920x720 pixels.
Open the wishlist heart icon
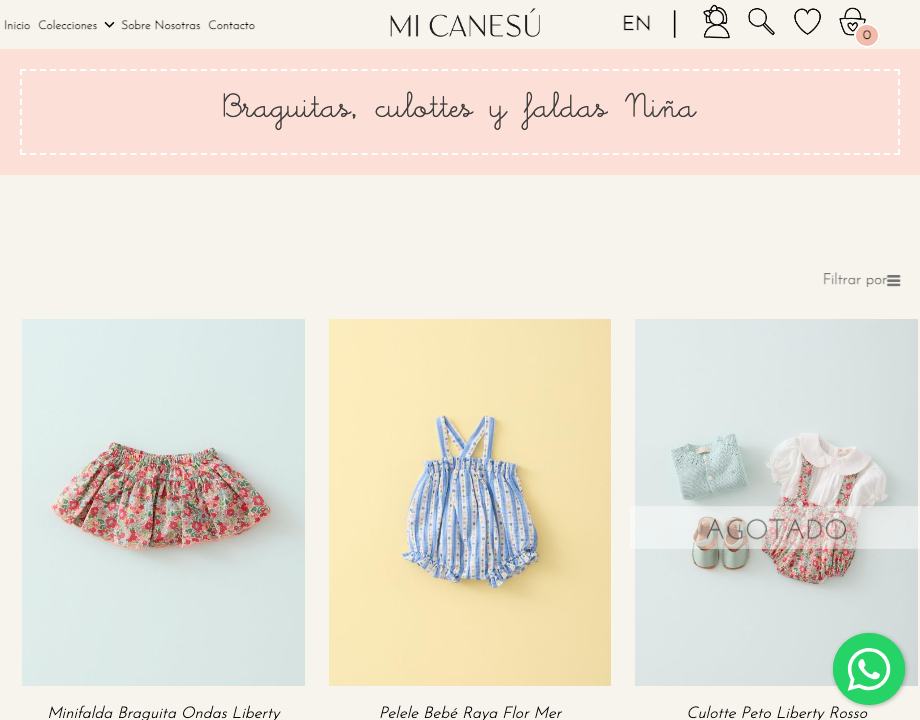(x=807, y=22)
